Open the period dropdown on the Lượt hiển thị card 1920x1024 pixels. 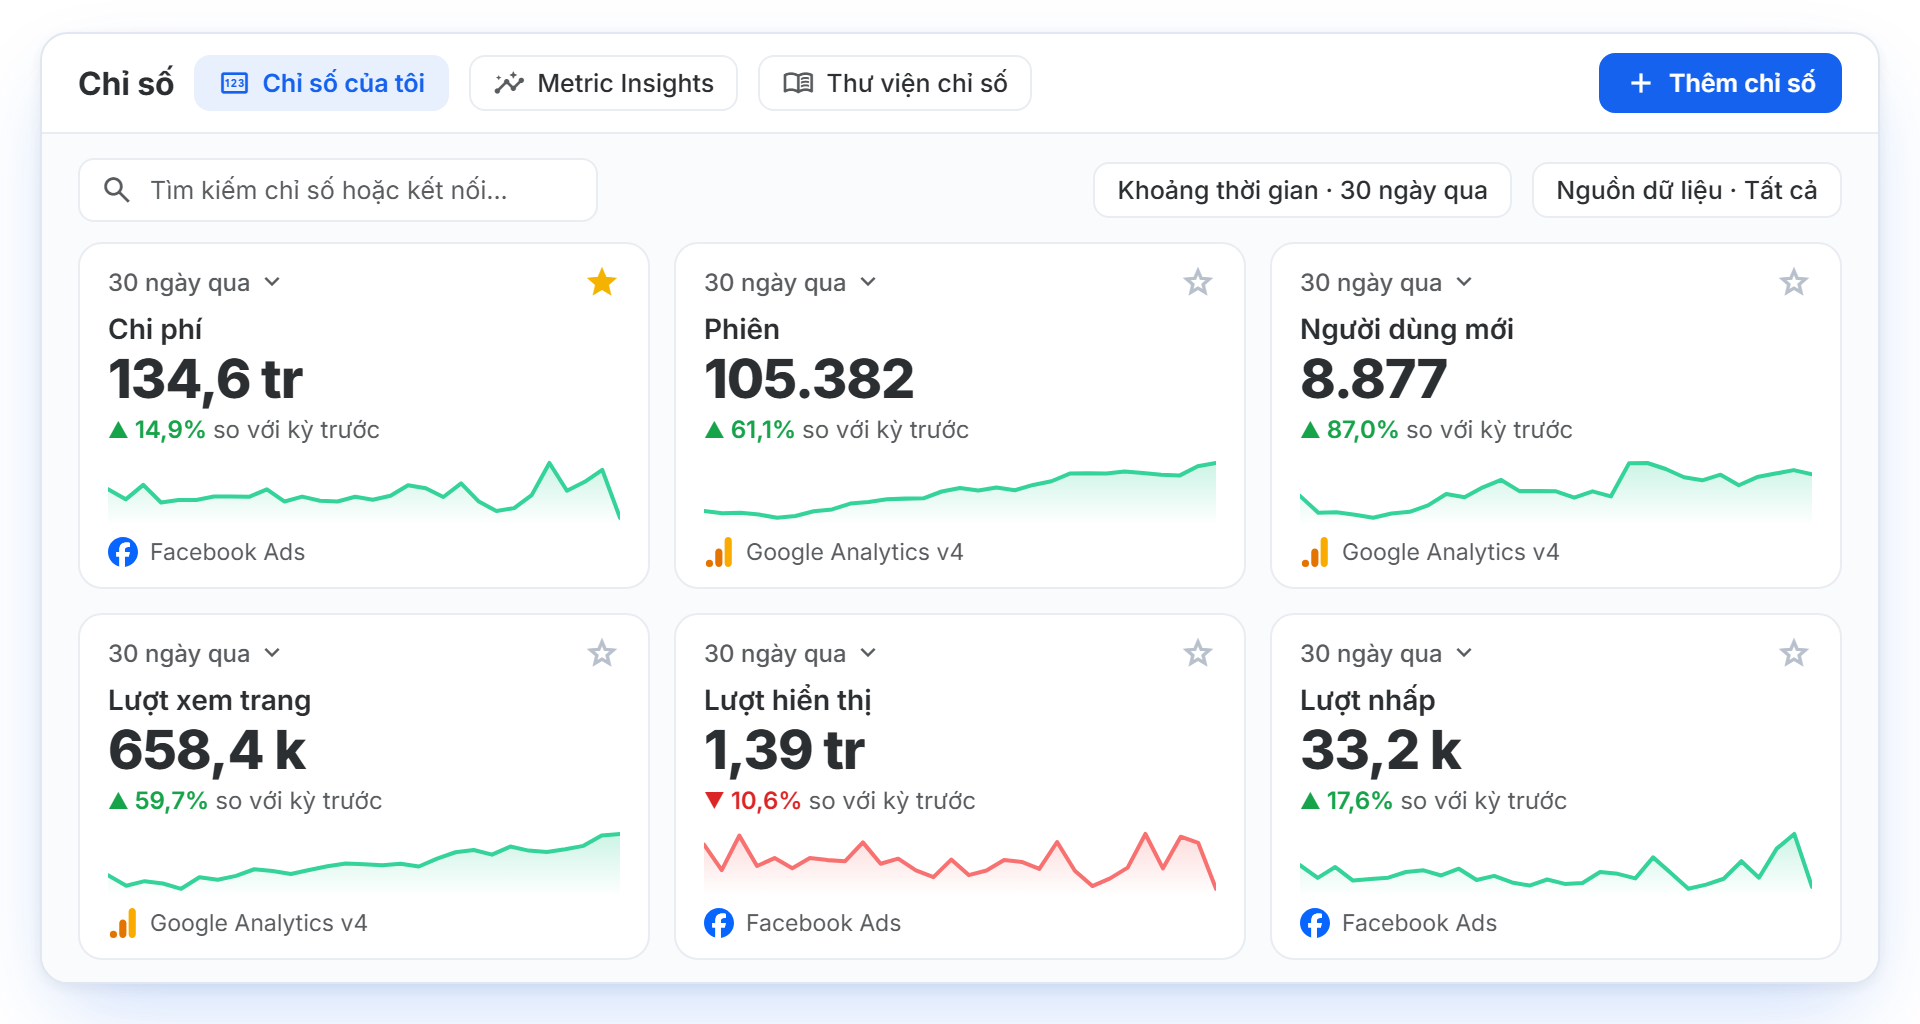(790, 654)
